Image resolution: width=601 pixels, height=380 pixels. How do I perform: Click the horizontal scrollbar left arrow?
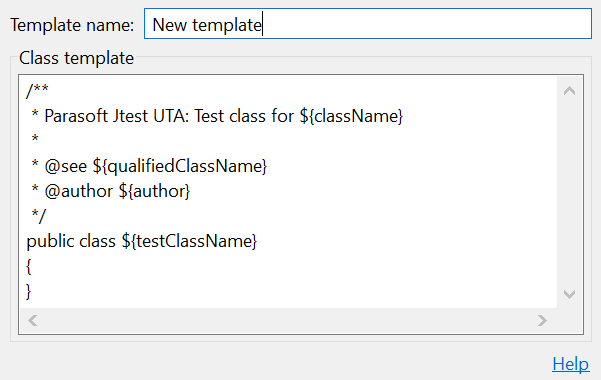(x=33, y=320)
